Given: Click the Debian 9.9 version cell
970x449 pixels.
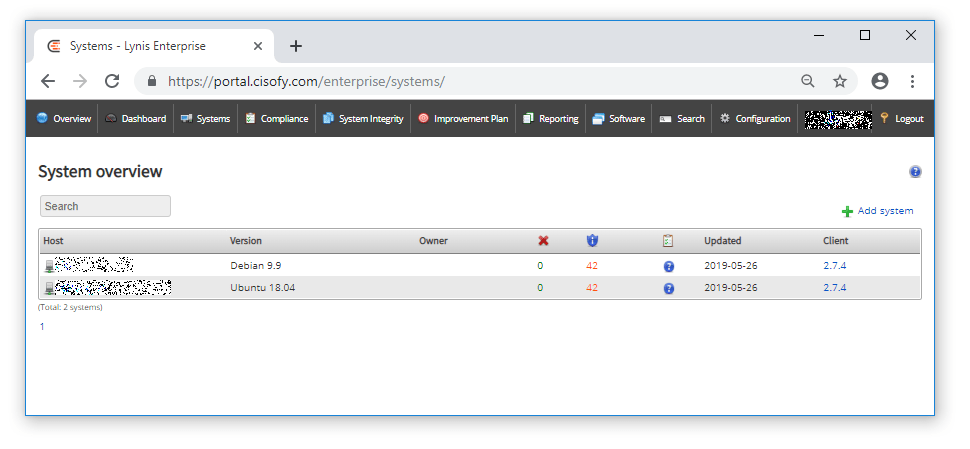Looking at the screenshot, I should coord(256,266).
